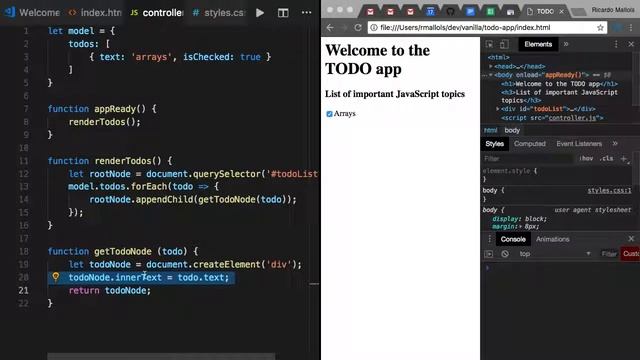Expand the todoList div node
Viewport: 640px width, 360px height.
(x=498, y=109)
